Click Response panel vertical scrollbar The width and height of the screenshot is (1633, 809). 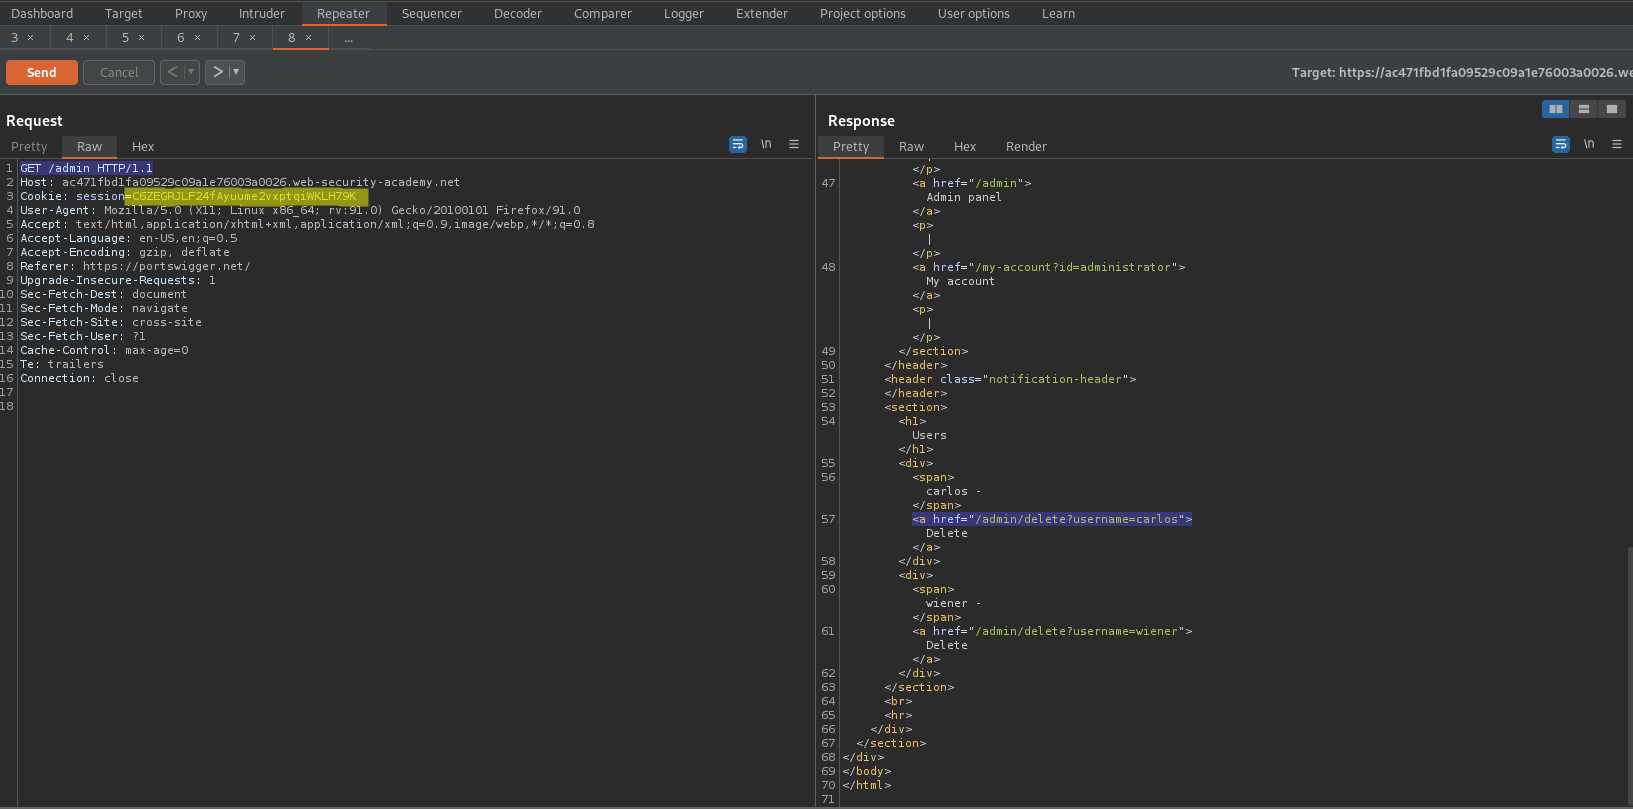coord(1629,675)
